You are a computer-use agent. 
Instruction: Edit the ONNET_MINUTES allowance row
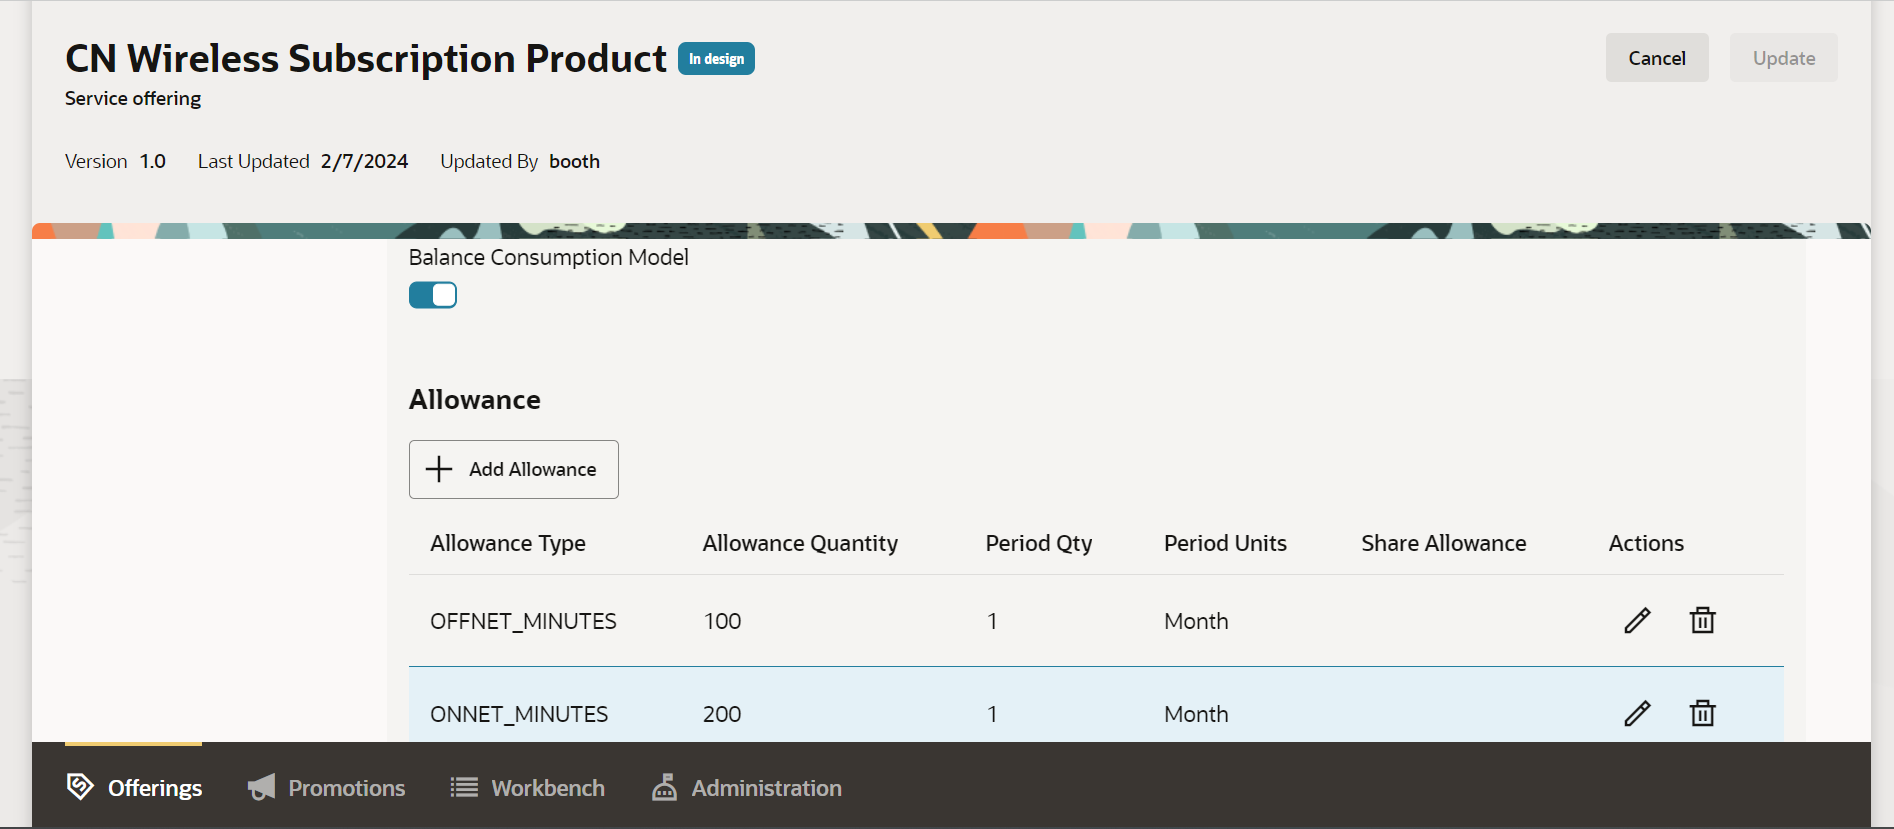[x=1637, y=713]
